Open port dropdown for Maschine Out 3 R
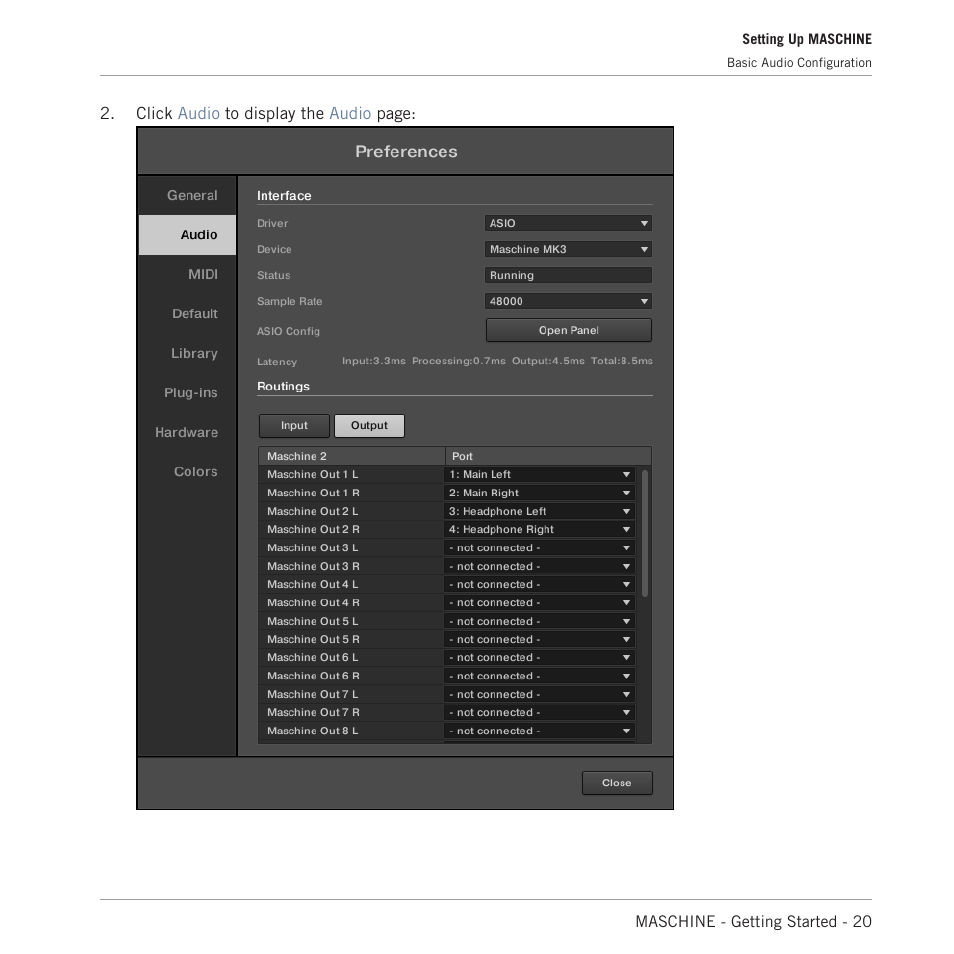 (540, 566)
